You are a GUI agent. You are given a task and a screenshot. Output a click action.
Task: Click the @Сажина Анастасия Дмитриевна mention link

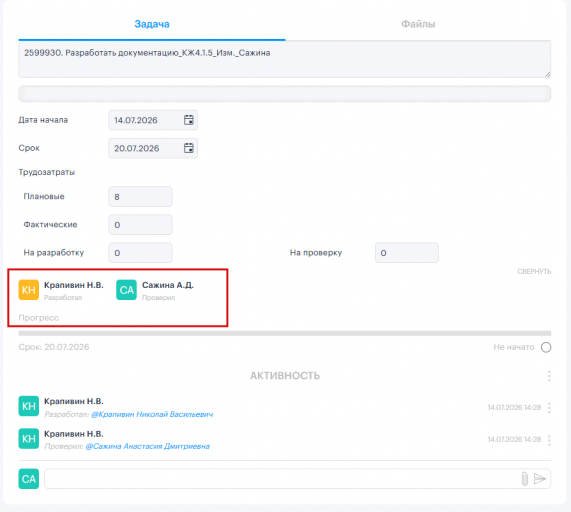147,446
